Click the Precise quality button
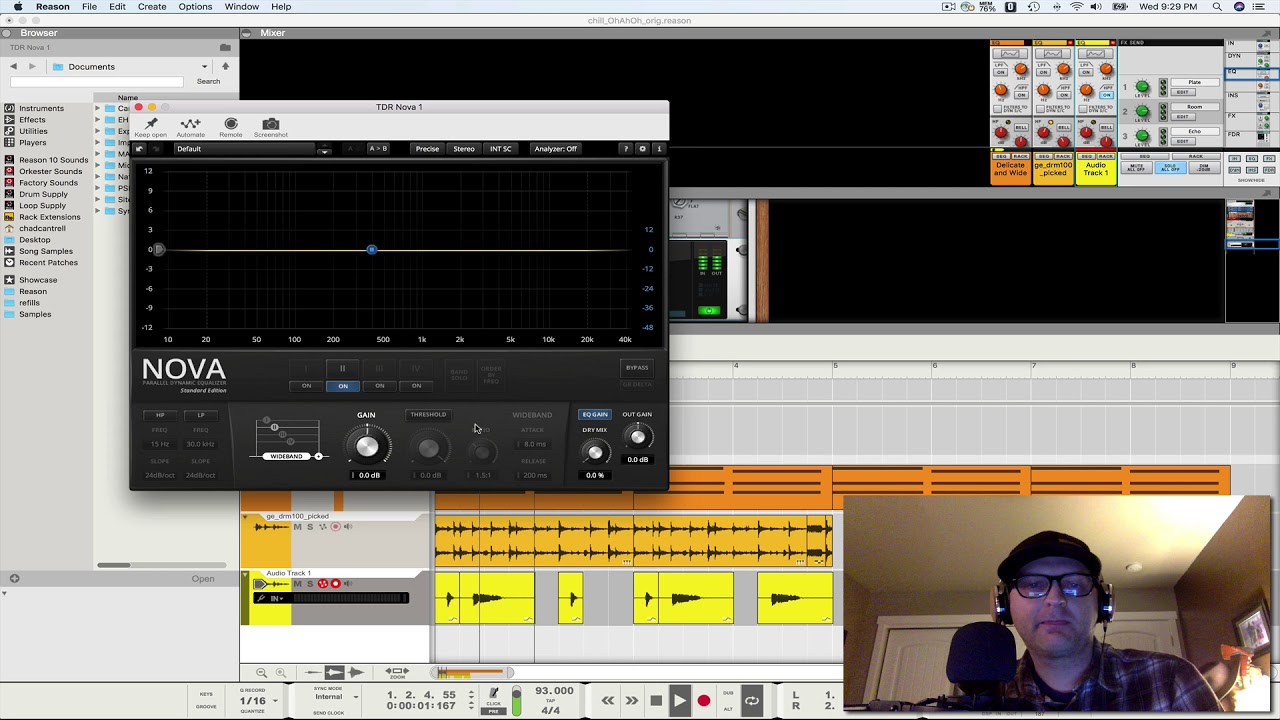Image resolution: width=1280 pixels, height=720 pixels. tap(427, 149)
